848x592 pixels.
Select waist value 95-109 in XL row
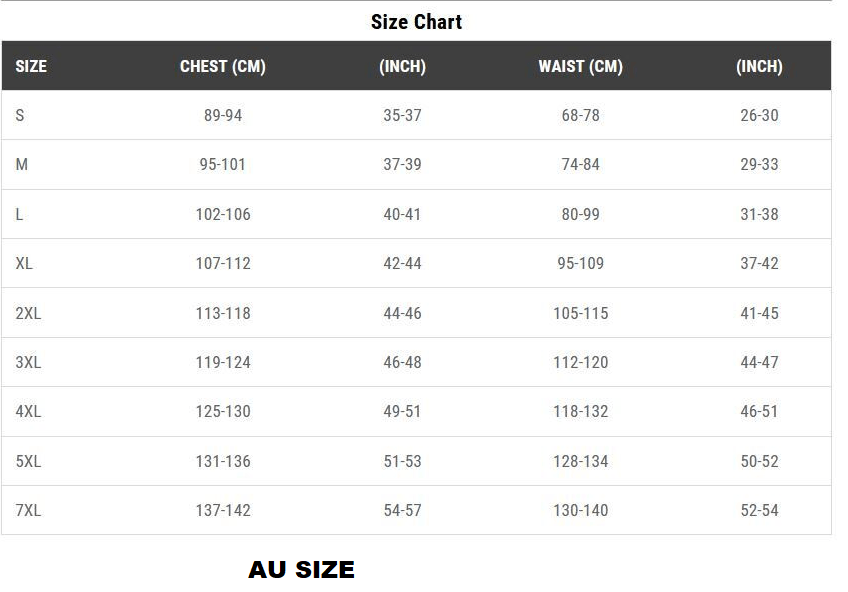tap(580, 264)
